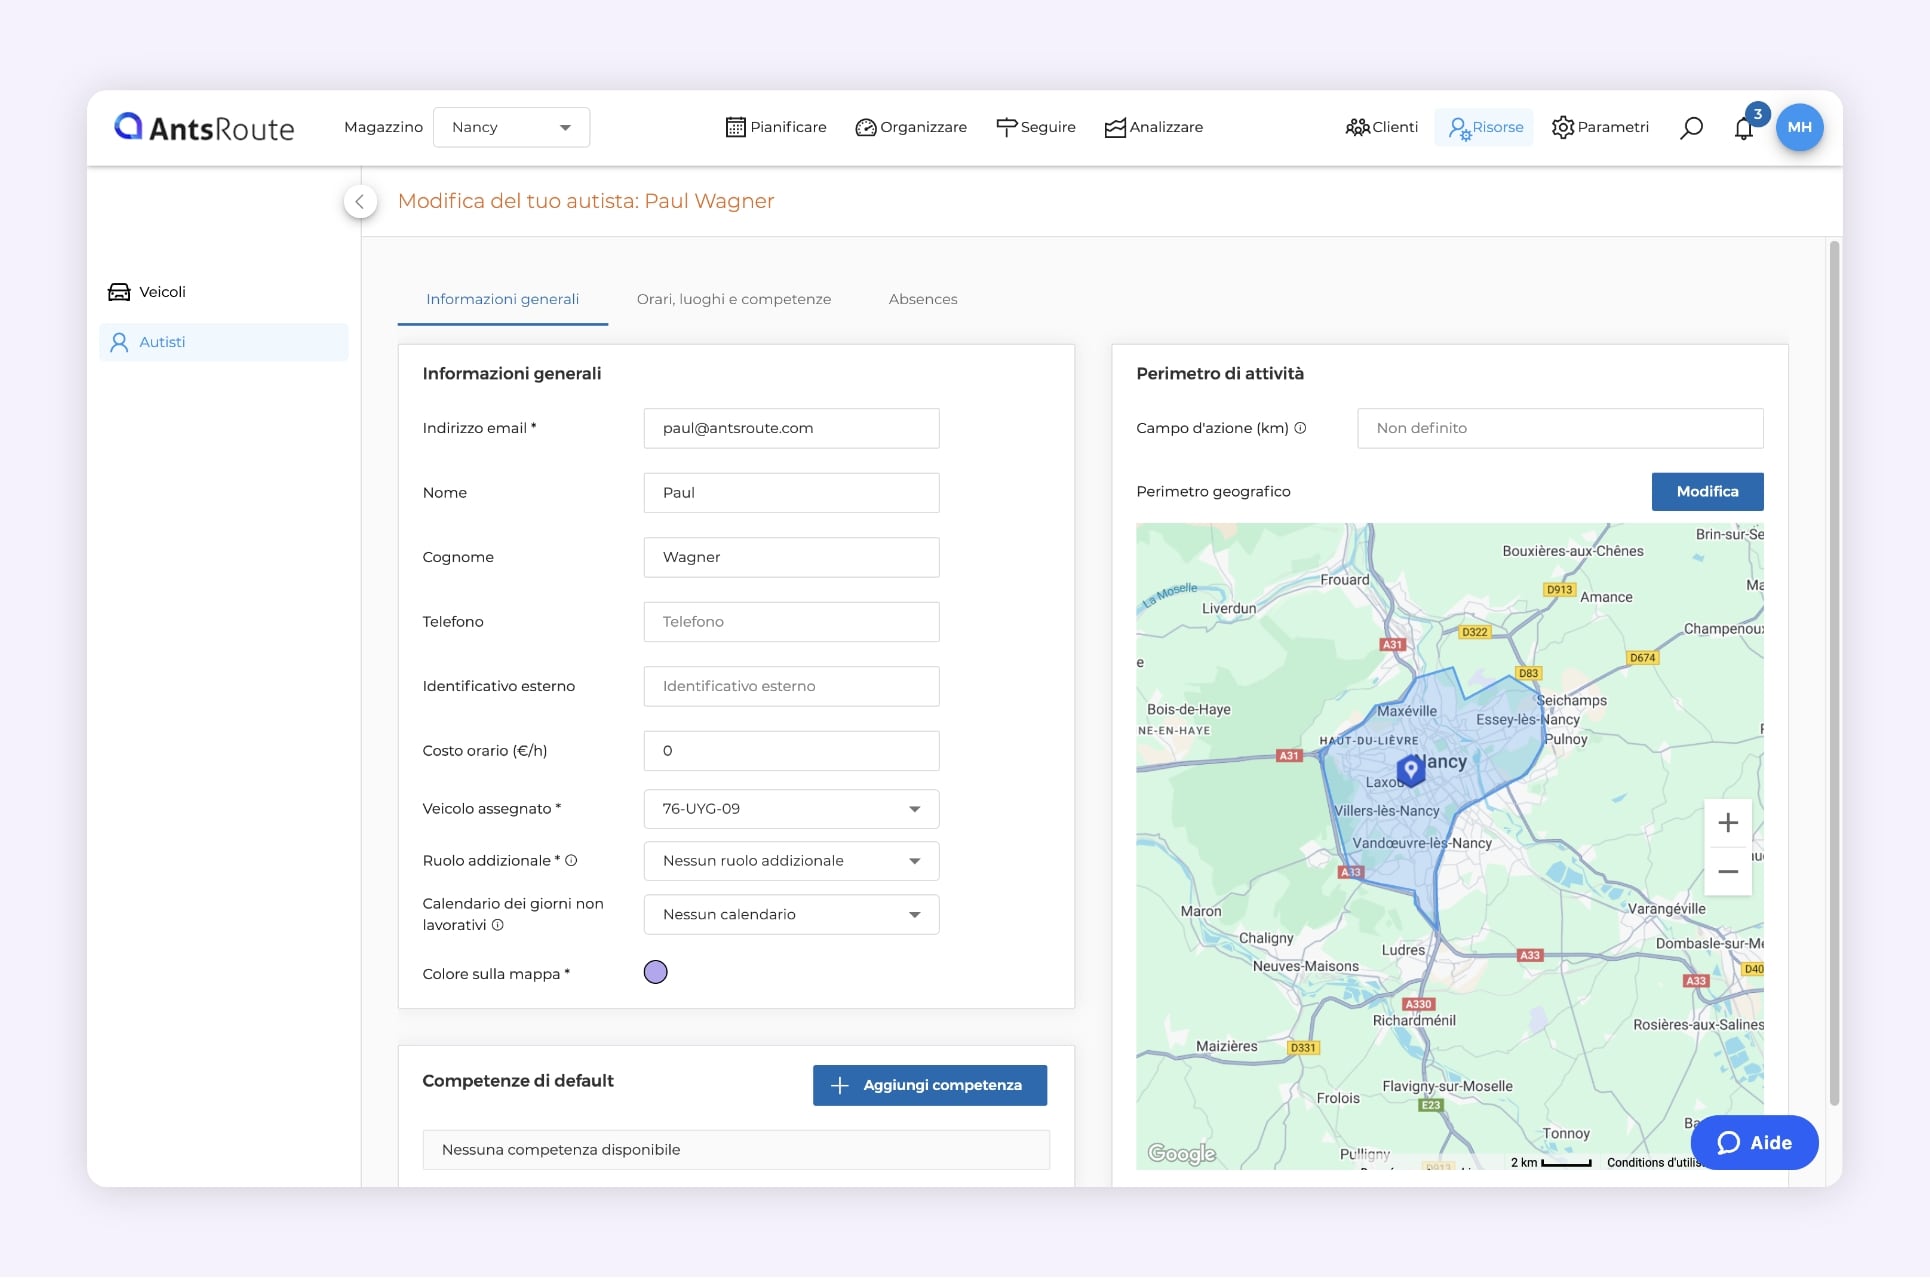Click the purple map color swatch
Image resolution: width=1930 pixels, height=1278 pixels.
coord(655,972)
